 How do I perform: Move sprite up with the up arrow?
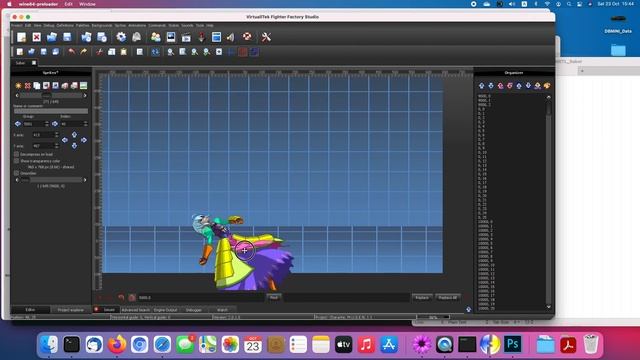(74, 134)
